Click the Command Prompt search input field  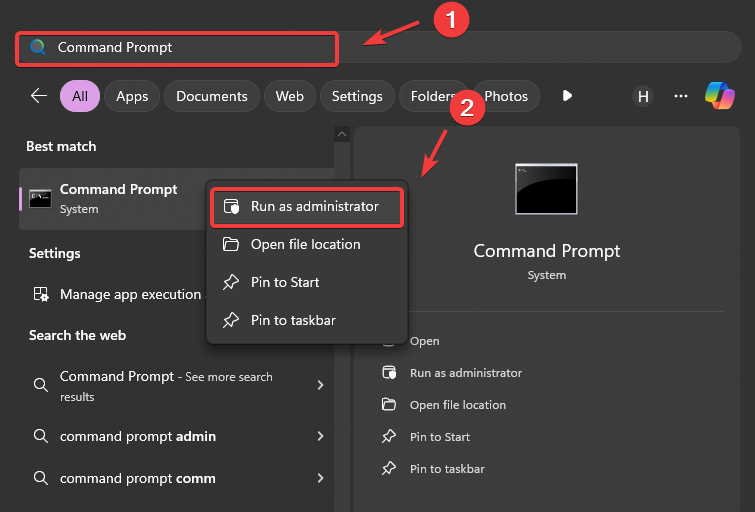pos(190,48)
